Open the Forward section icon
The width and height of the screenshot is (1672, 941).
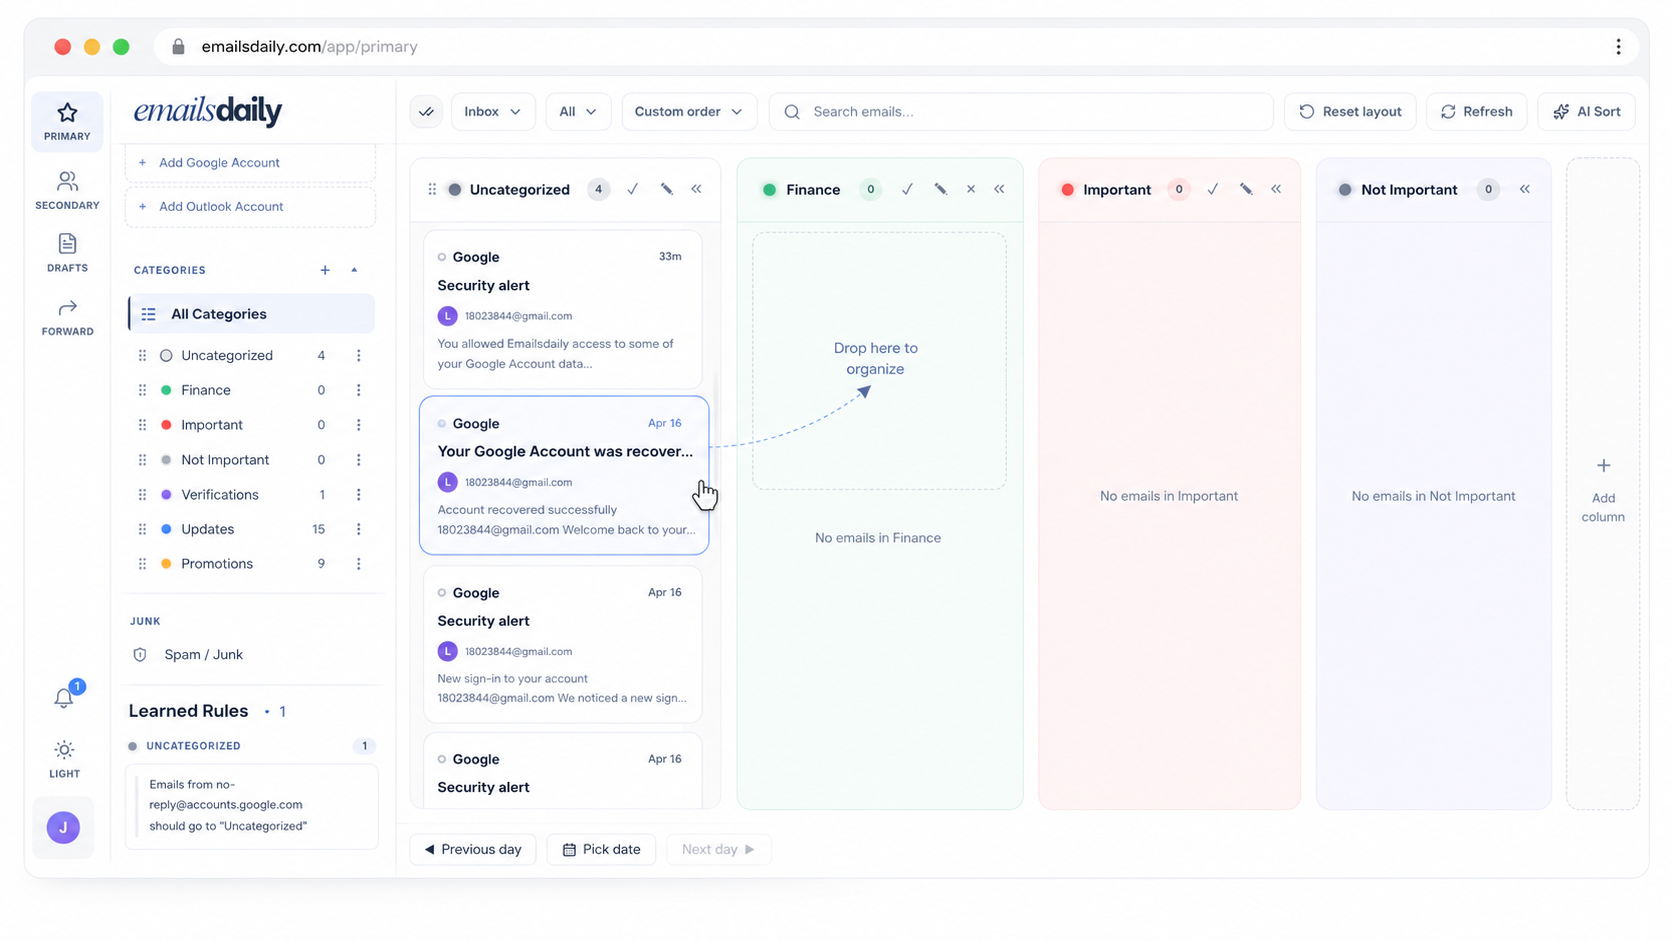pyautogui.click(x=67, y=317)
